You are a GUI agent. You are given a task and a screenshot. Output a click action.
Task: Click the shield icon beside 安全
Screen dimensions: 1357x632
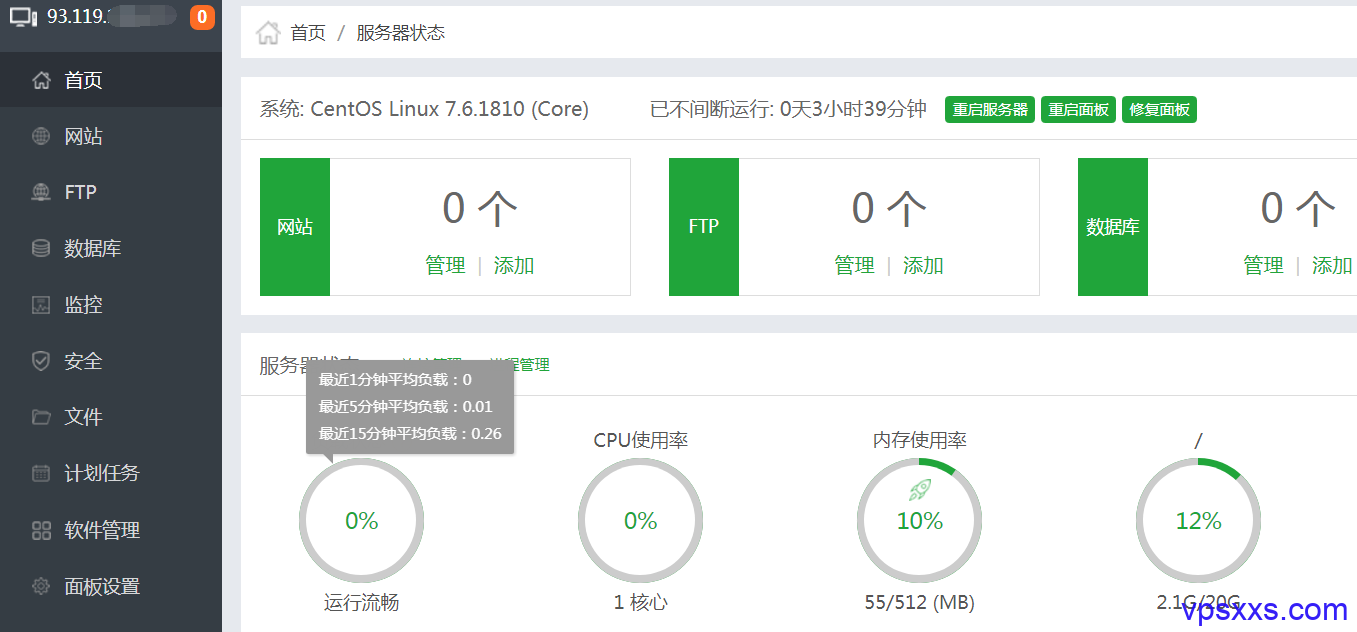point(41,361)
